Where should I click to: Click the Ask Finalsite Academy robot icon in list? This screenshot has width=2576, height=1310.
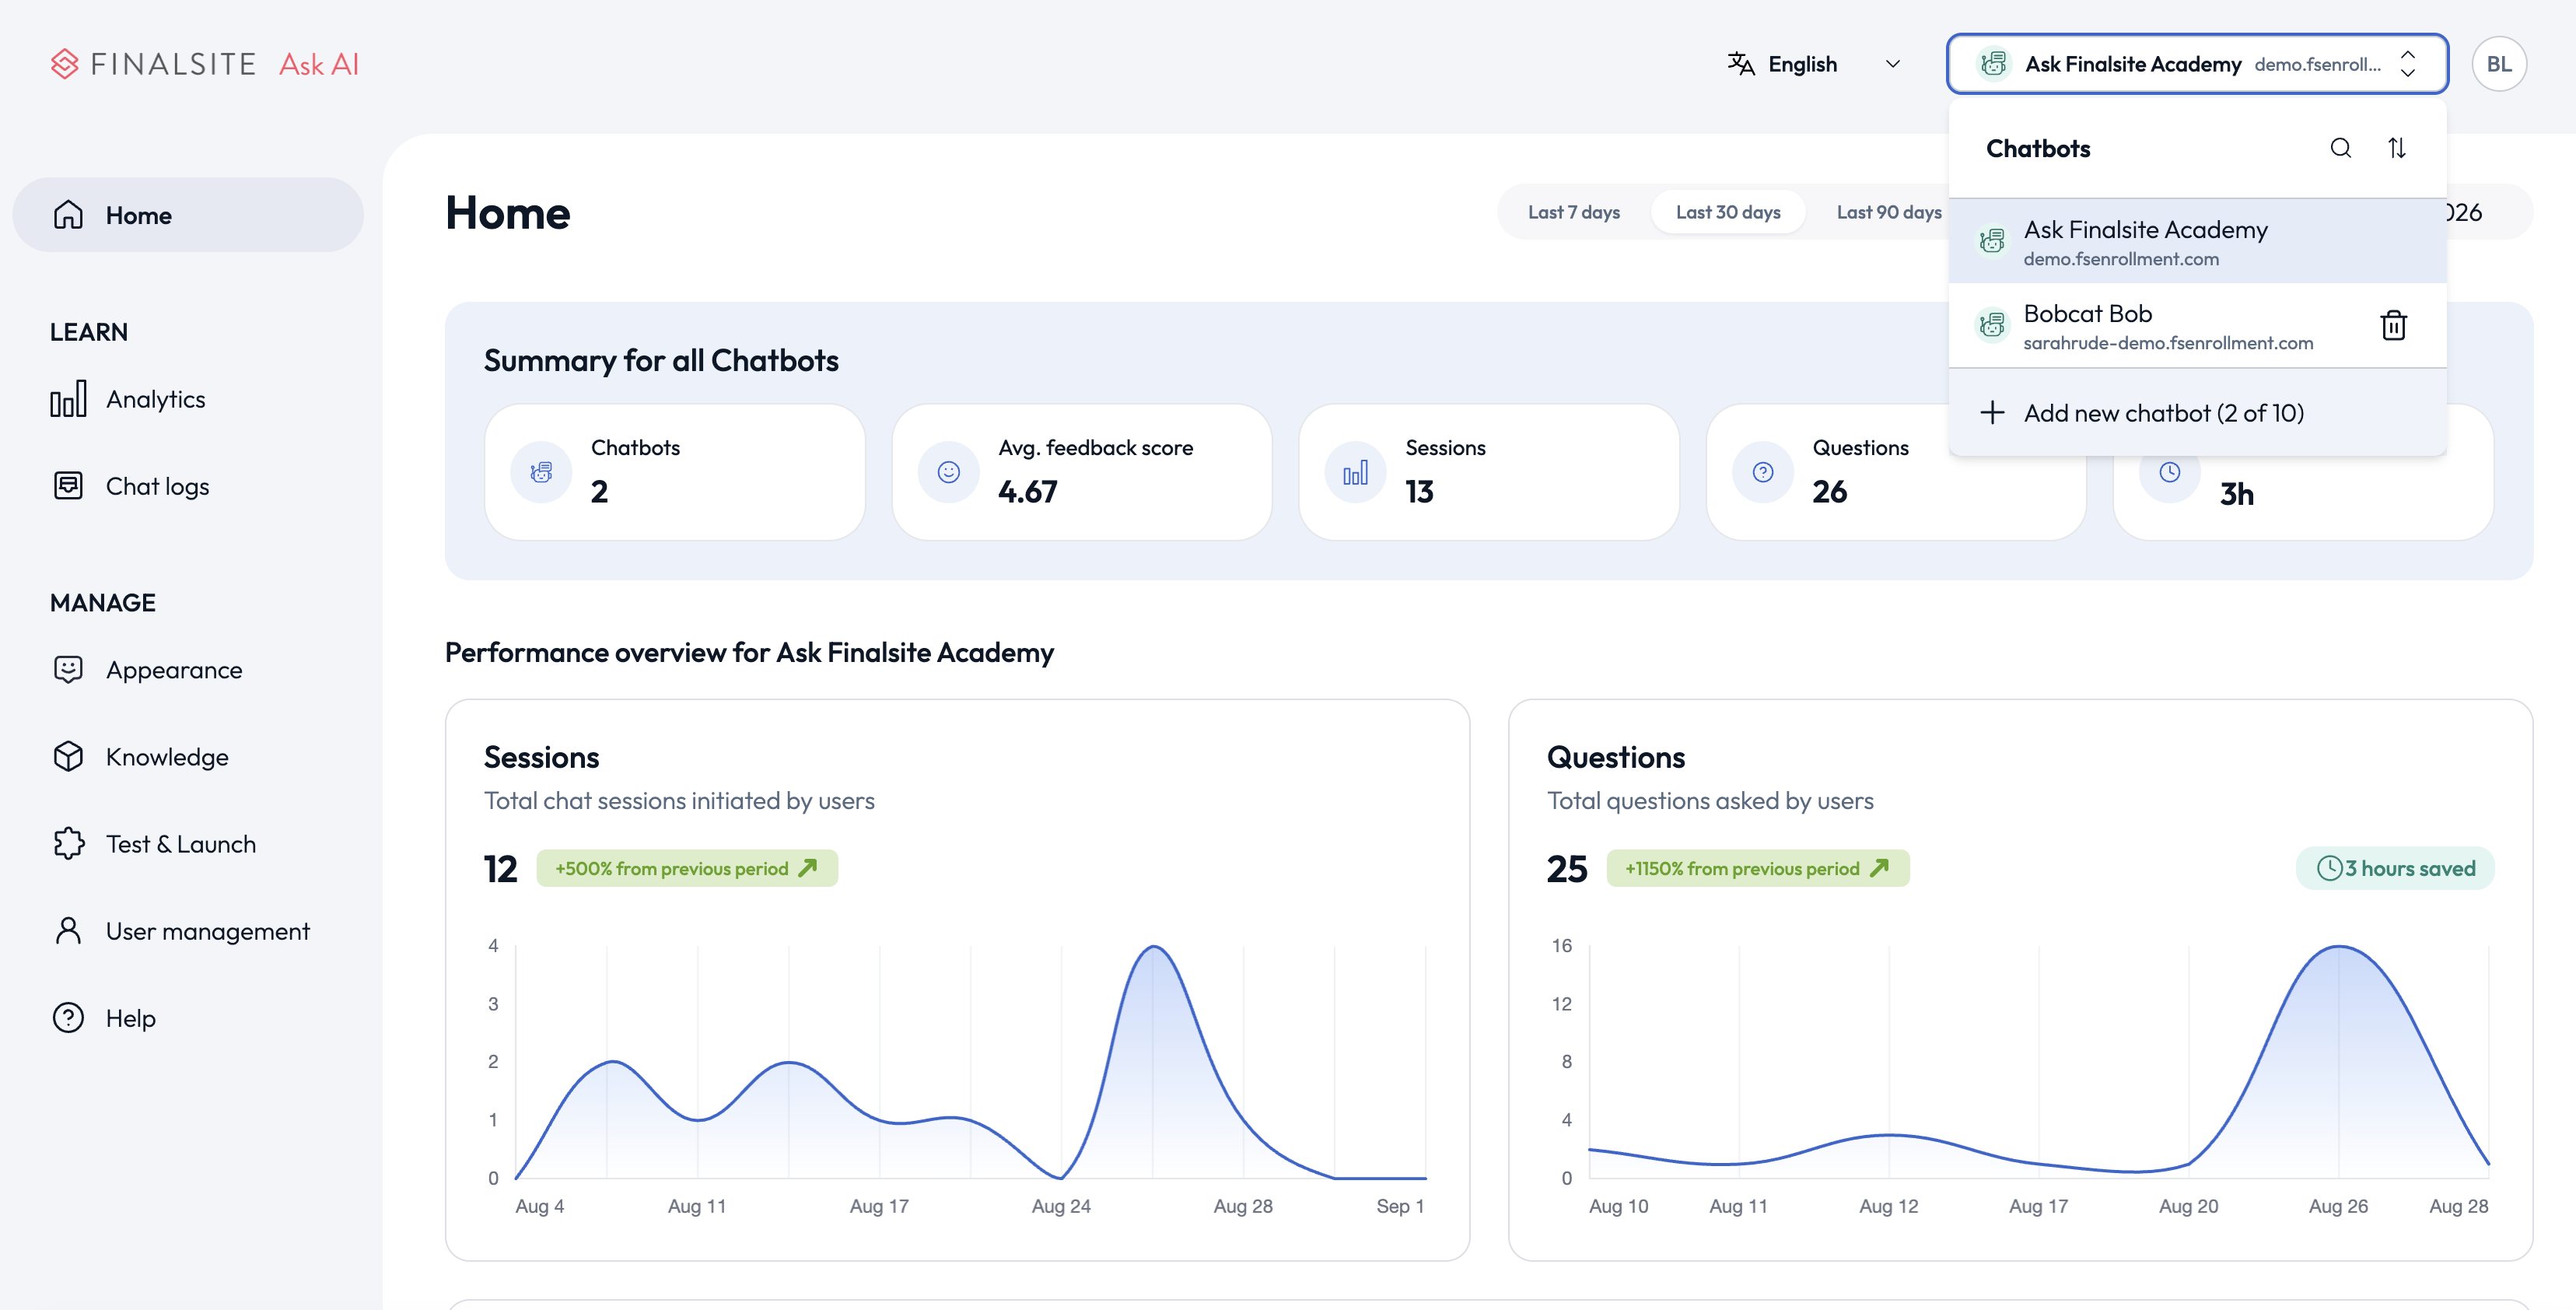pyautogui.click(x=1992, y=240)
